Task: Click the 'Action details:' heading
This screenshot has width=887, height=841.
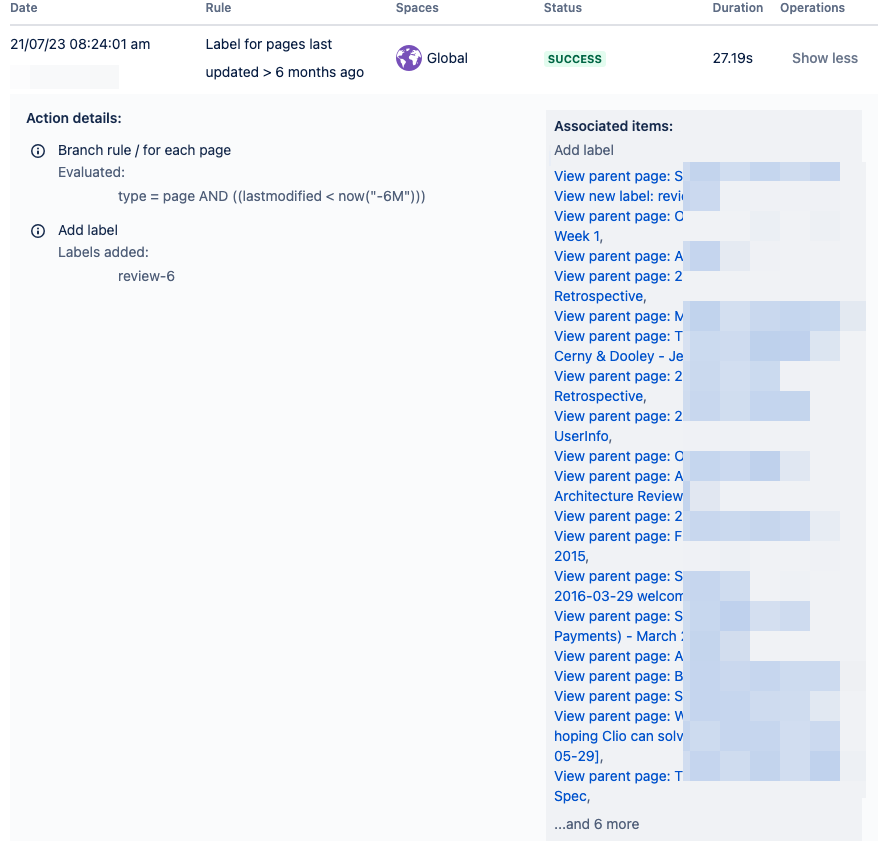Action: [74, 118]
